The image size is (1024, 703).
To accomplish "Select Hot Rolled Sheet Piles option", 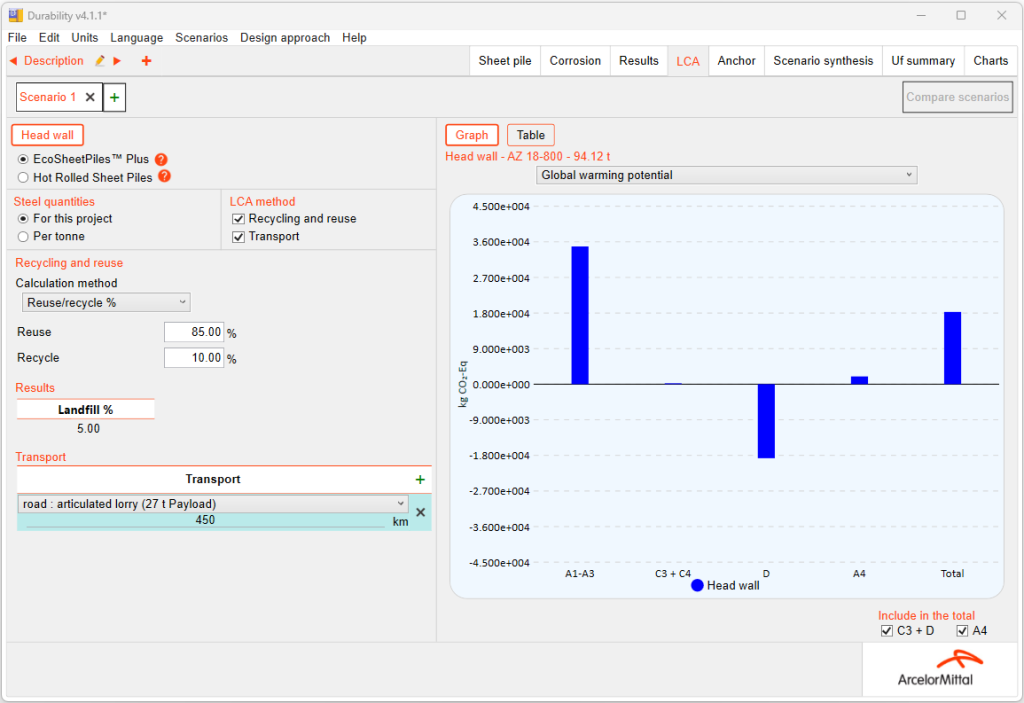I will (24, 177).
